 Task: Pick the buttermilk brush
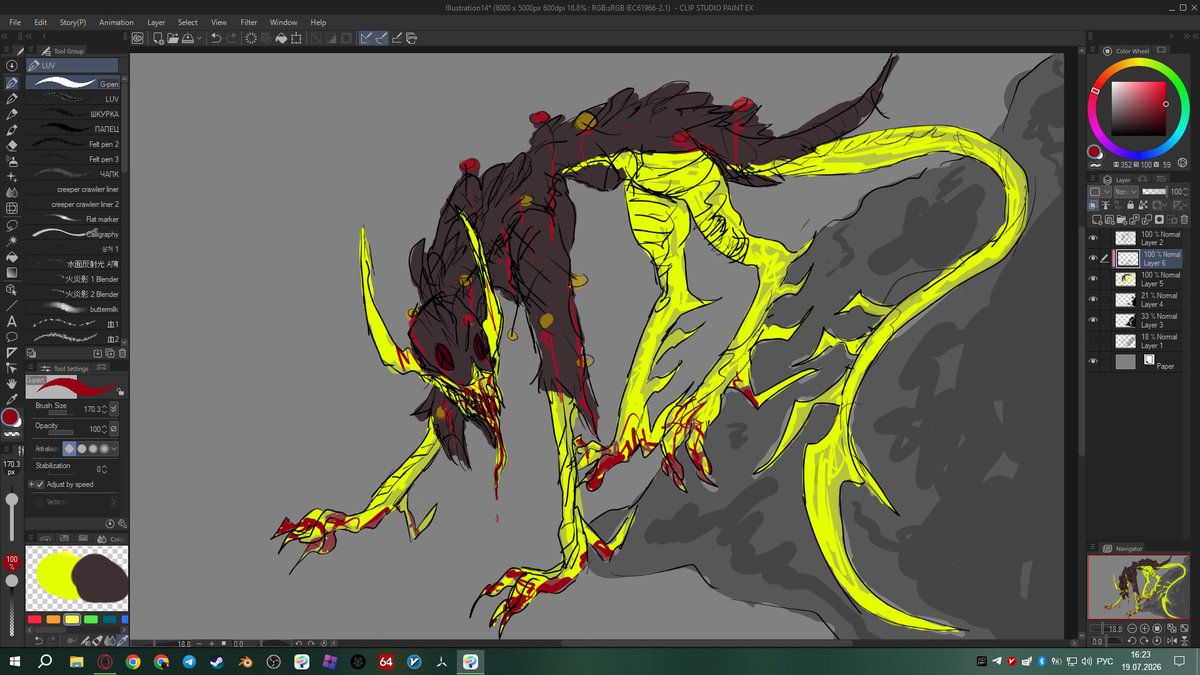tap(73, 309)
